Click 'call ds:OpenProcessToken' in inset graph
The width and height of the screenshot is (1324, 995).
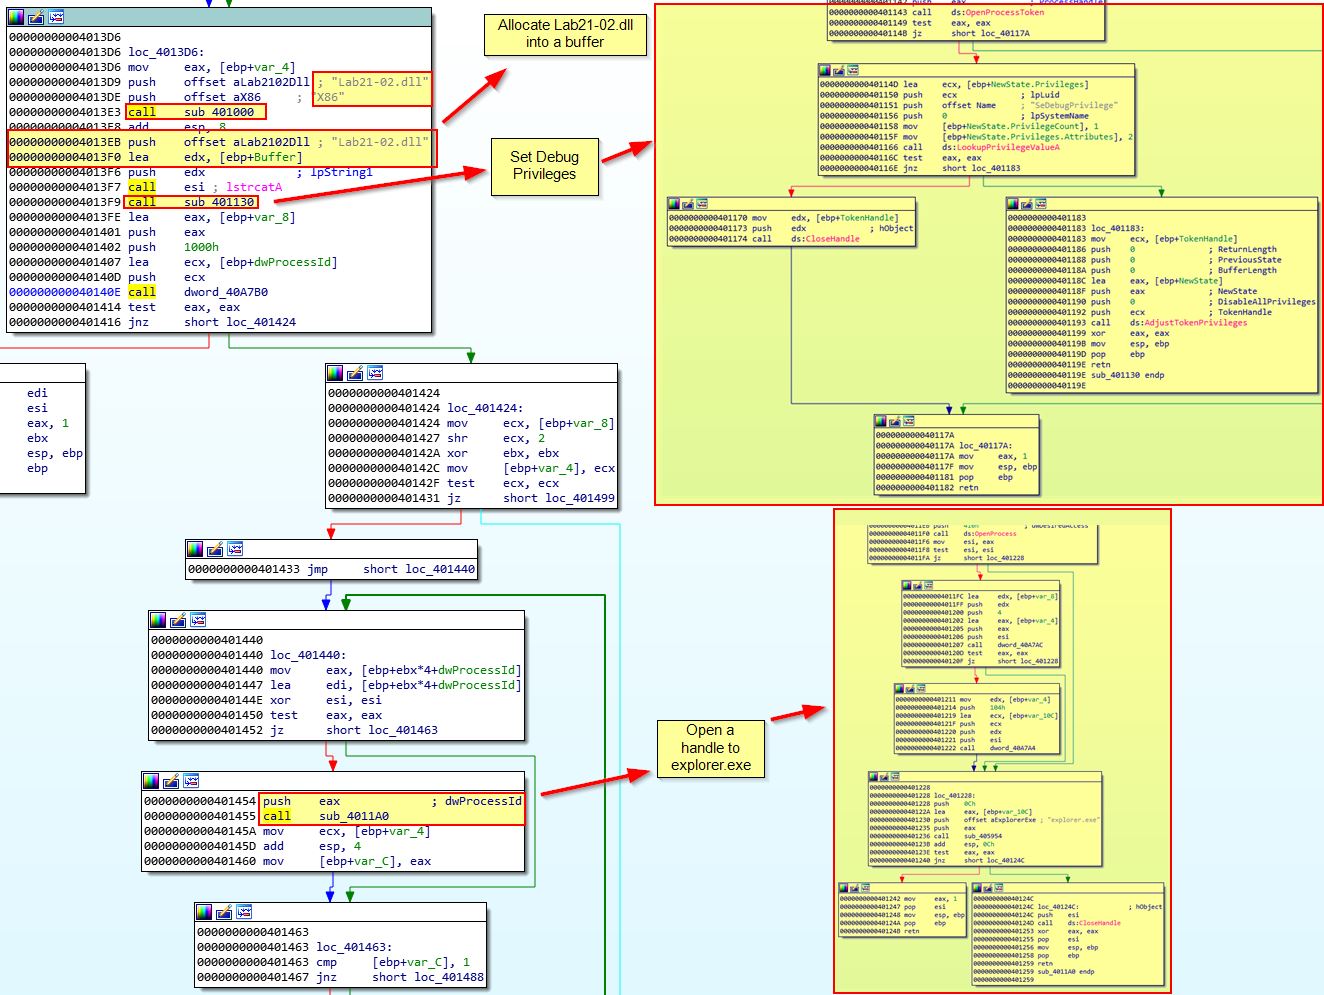[978, 12]
